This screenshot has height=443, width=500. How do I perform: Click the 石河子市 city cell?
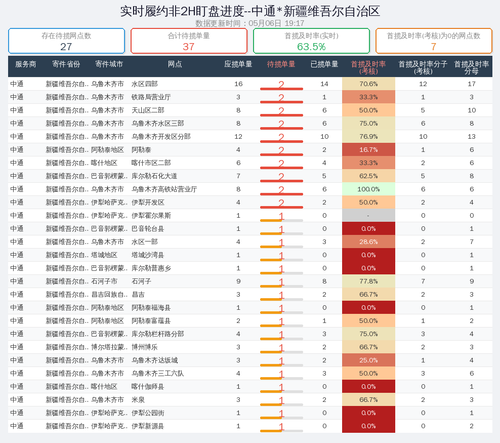point(104,281)
